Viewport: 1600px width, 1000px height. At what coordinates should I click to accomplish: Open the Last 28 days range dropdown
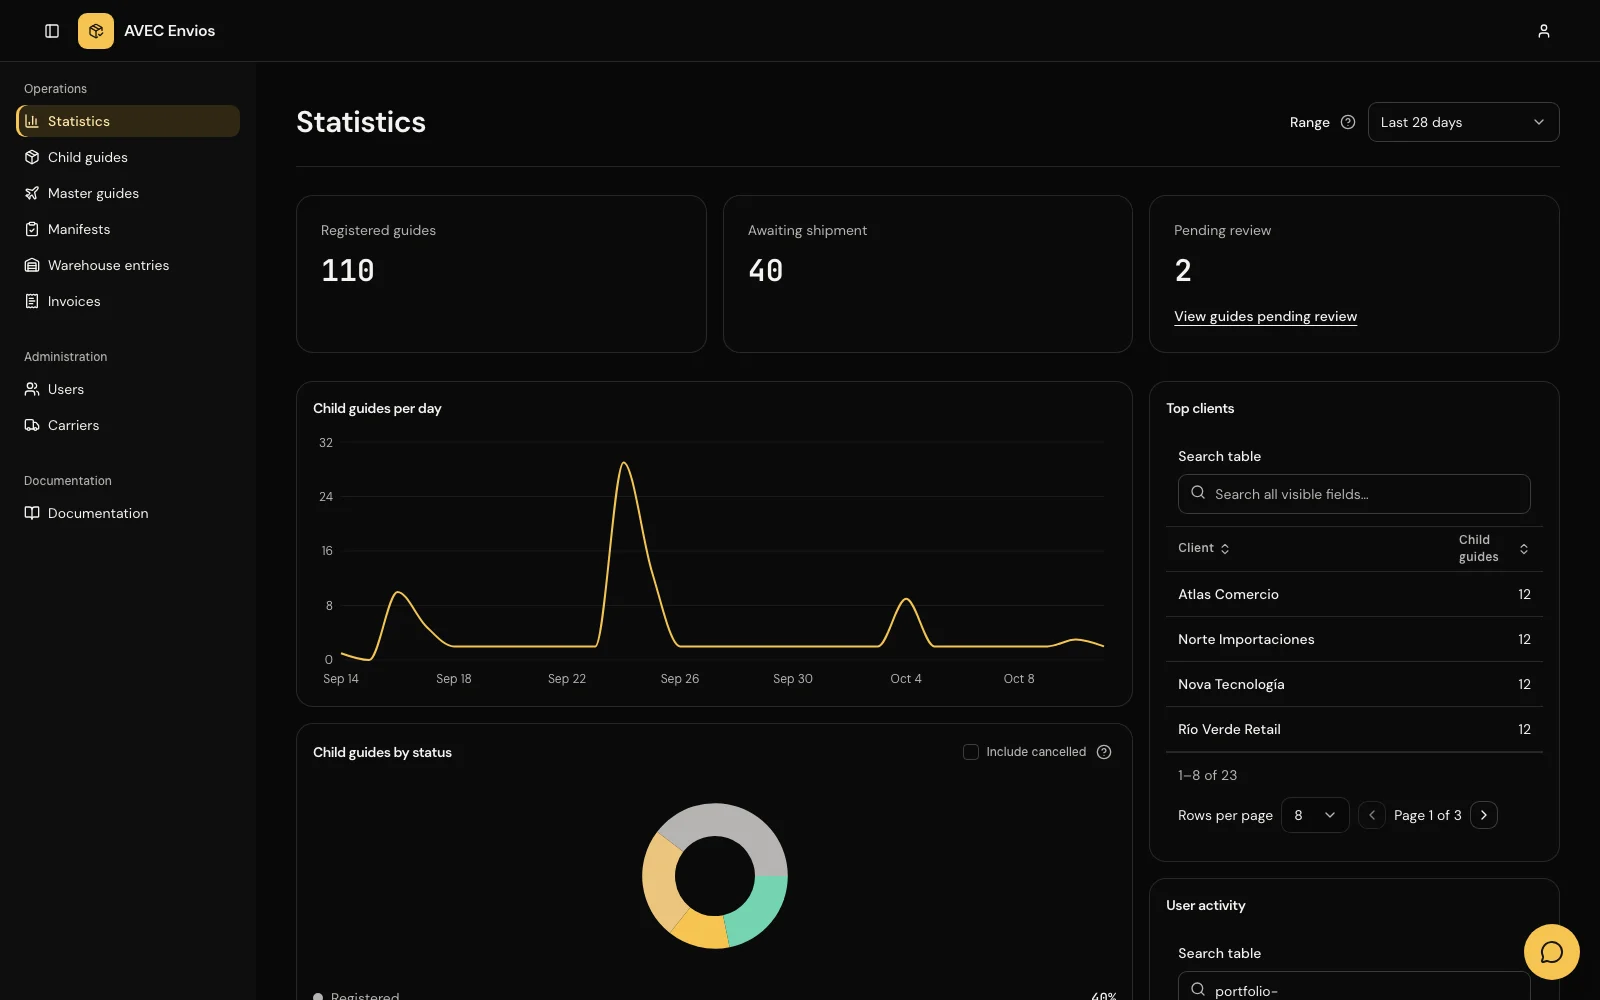[1463, 122]
